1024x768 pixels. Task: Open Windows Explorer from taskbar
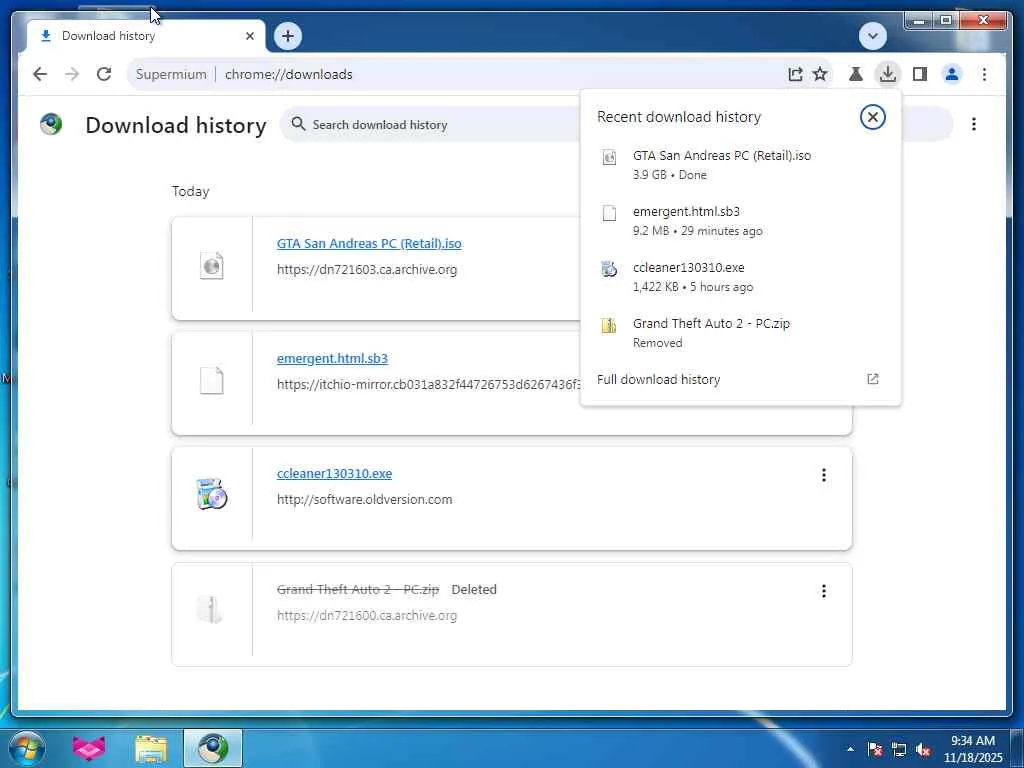(x=151, y=748)
